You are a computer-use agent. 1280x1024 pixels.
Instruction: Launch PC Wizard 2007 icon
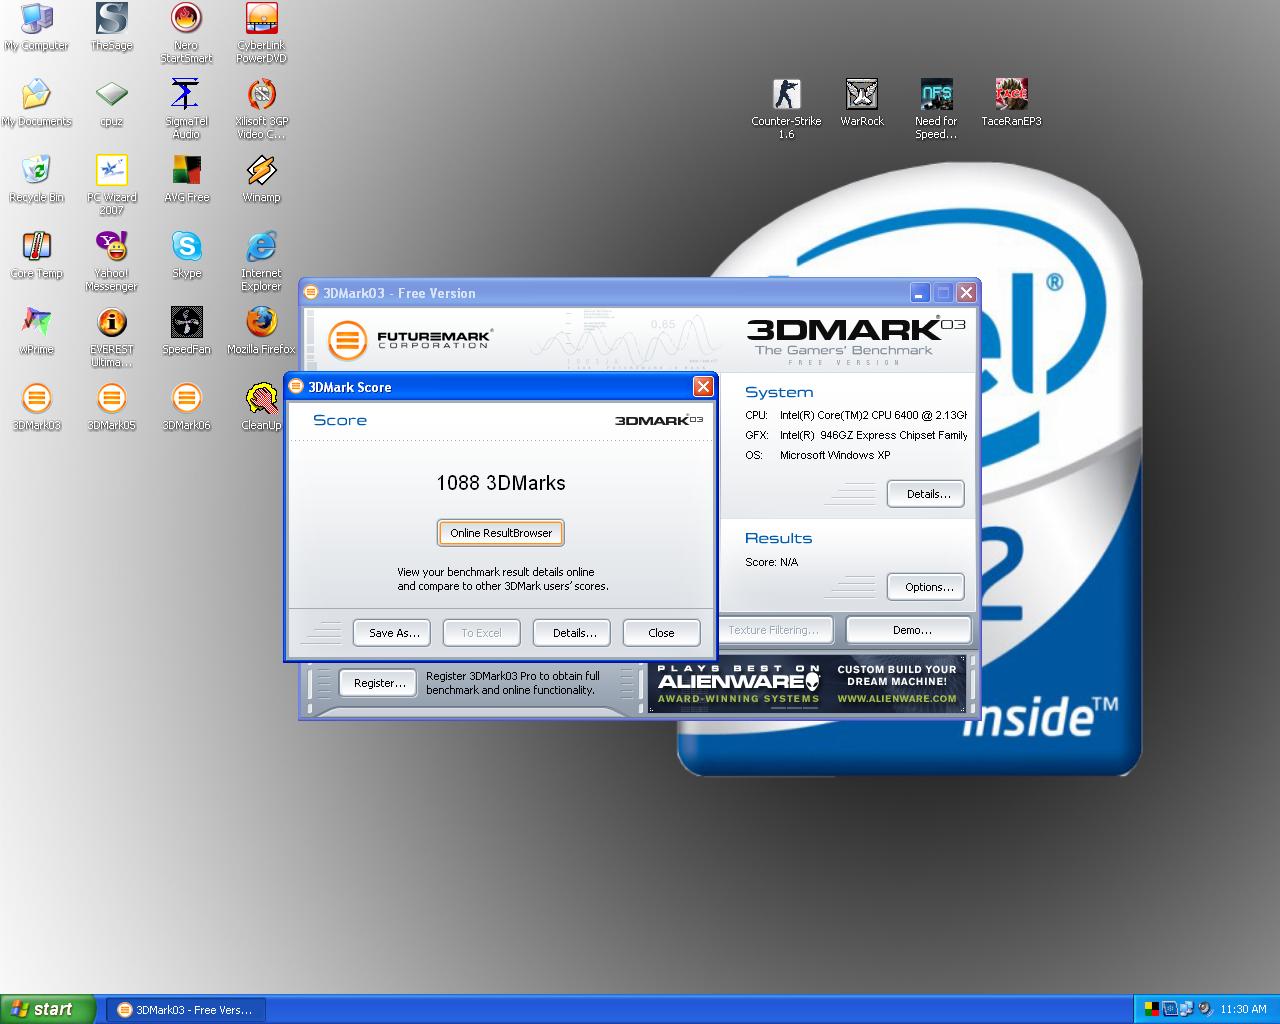tap(111, 185)
